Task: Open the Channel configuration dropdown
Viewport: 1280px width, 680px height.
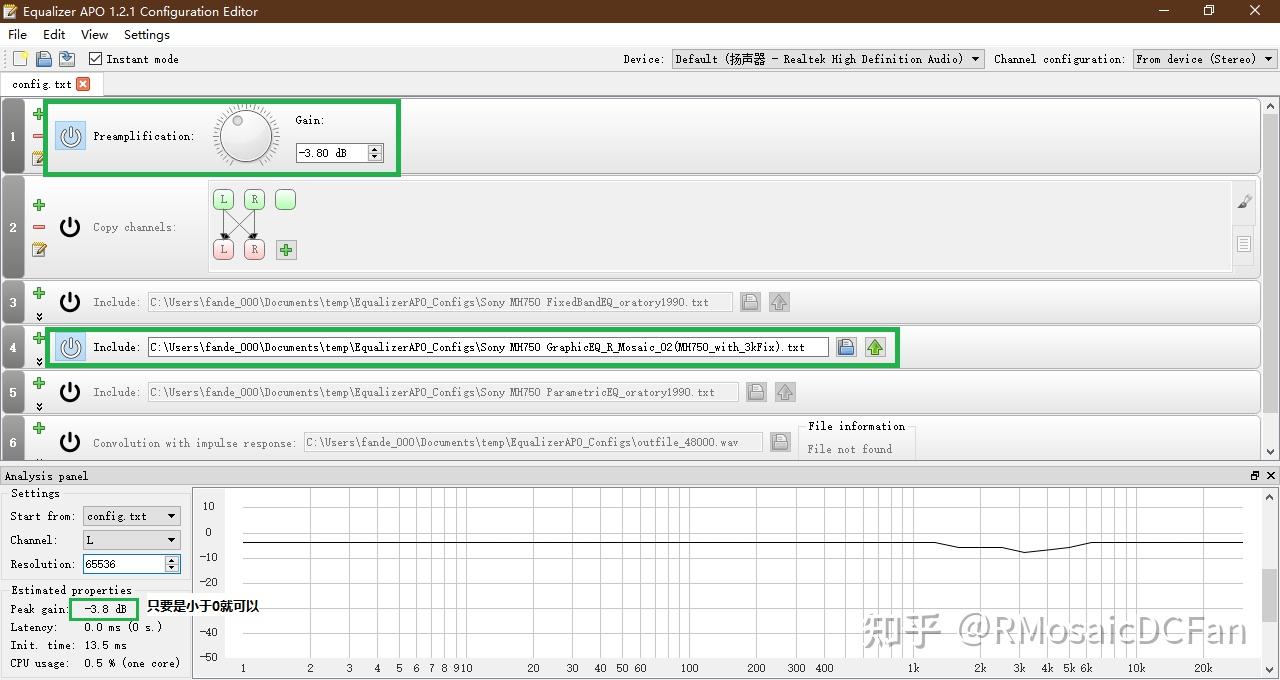Action: click(x=1268, y=58)
